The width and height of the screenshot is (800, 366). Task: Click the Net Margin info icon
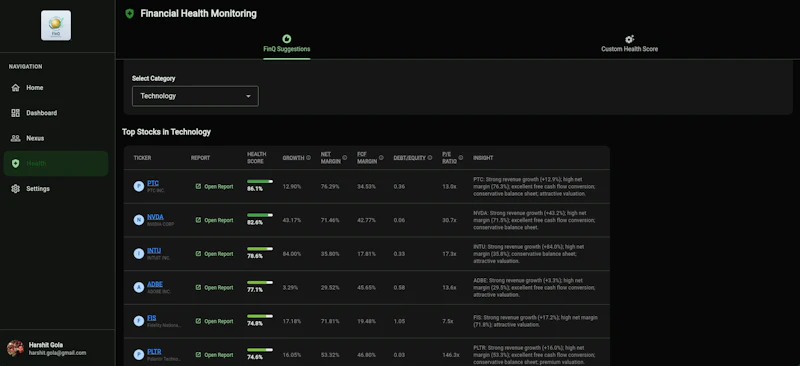tap(345, 158)
